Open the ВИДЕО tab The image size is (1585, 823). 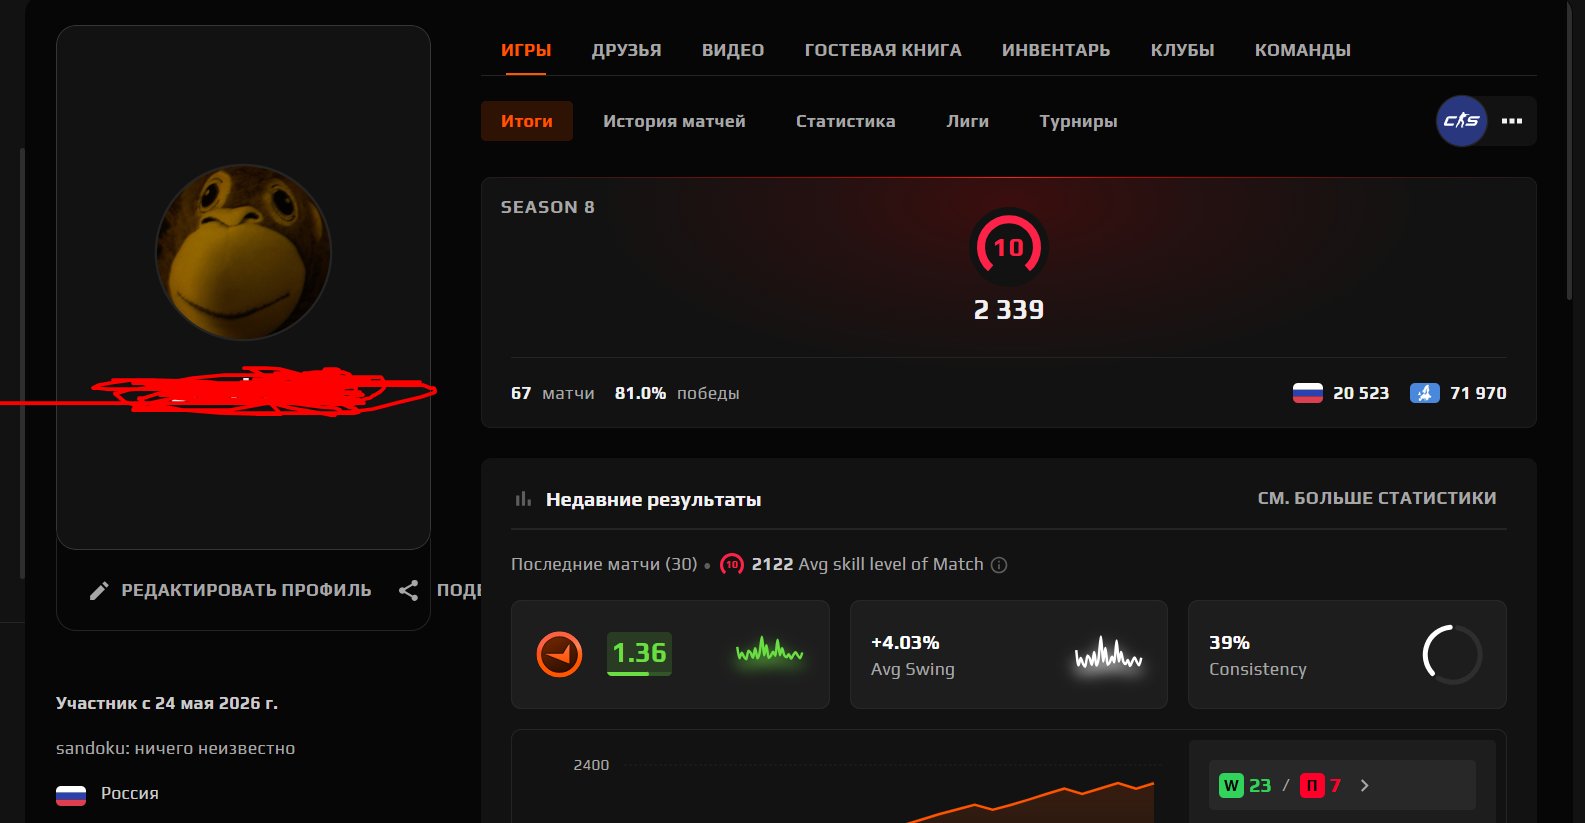733,50
